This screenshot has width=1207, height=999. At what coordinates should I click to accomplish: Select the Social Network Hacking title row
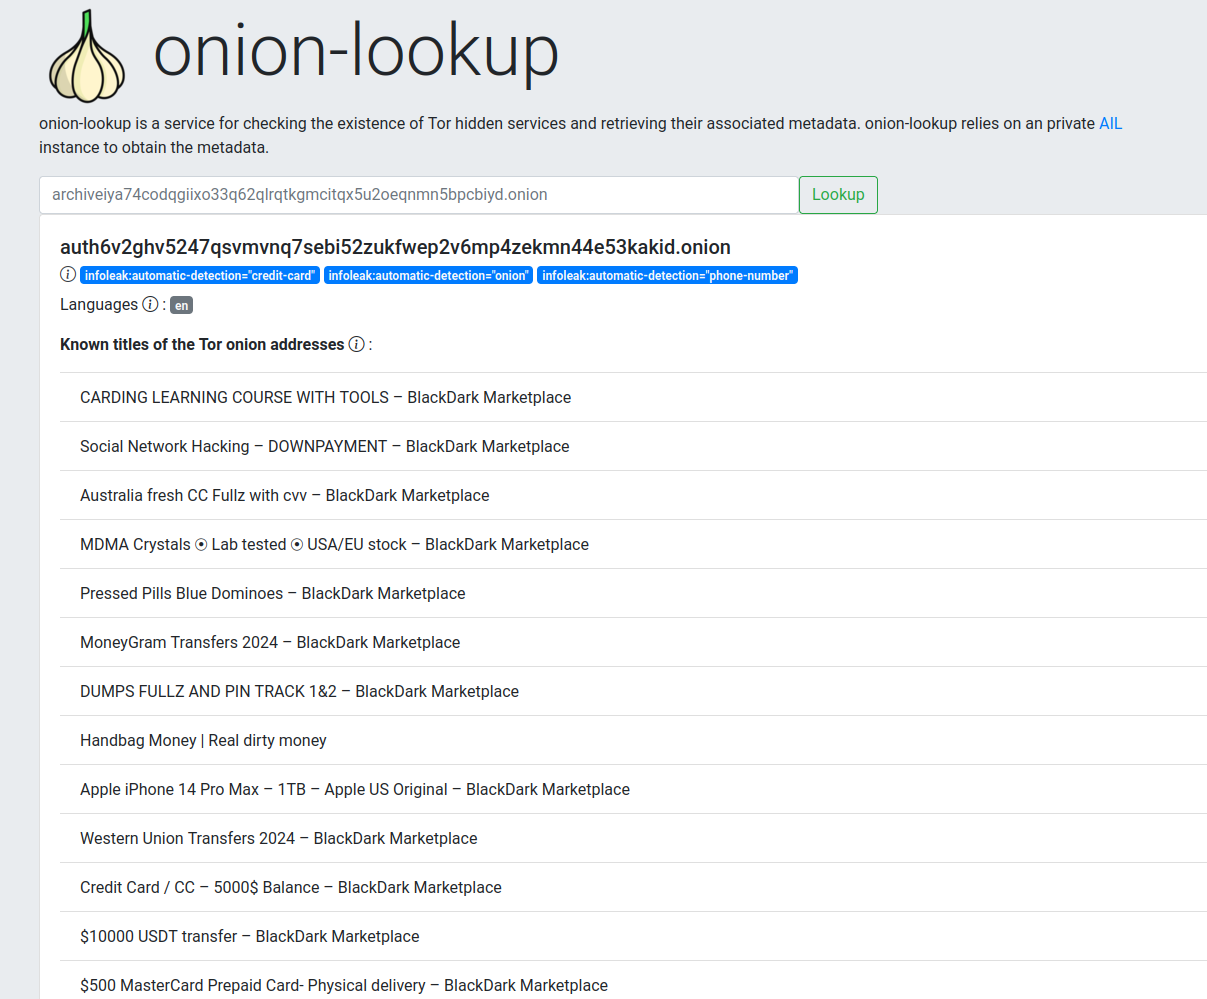coord(324,446)
